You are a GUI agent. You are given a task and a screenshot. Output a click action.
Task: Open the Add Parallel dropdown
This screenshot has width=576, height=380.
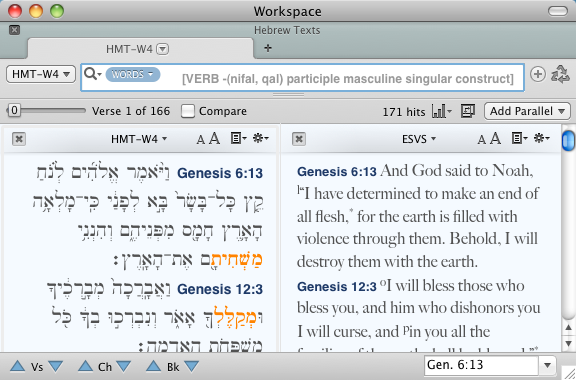527,111
